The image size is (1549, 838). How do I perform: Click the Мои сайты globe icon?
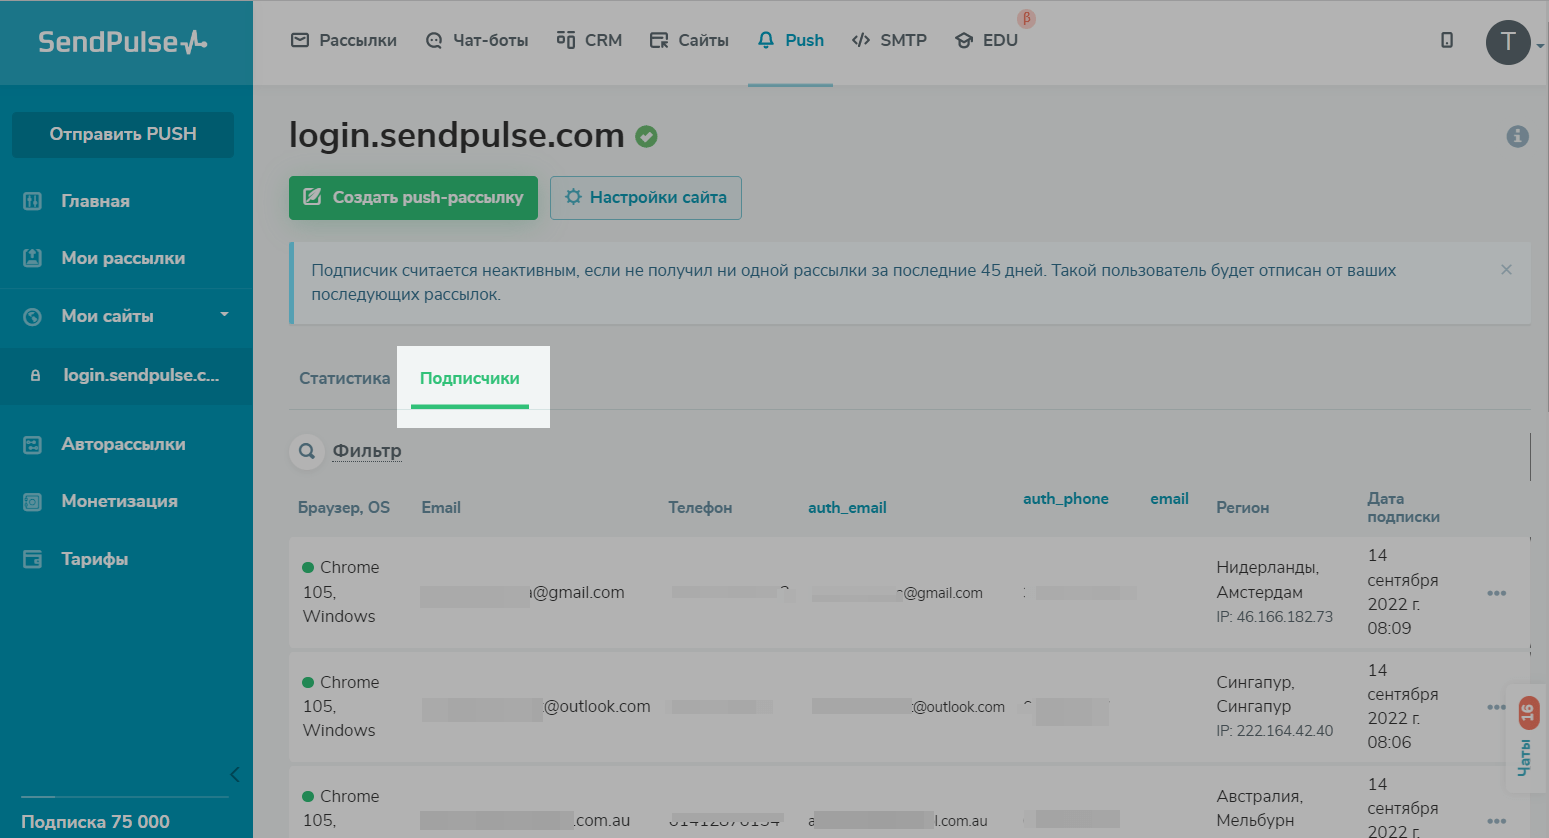[33, 316]
